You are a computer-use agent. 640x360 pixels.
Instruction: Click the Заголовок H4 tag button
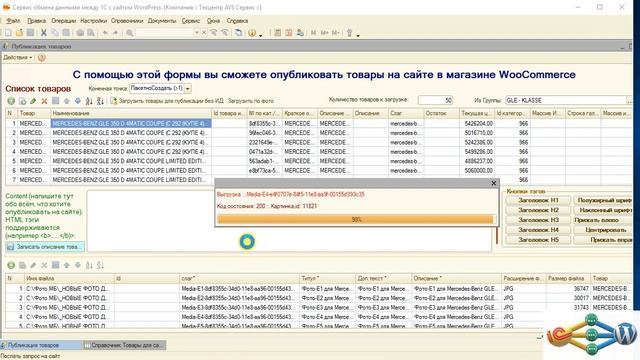click(538, 230)
